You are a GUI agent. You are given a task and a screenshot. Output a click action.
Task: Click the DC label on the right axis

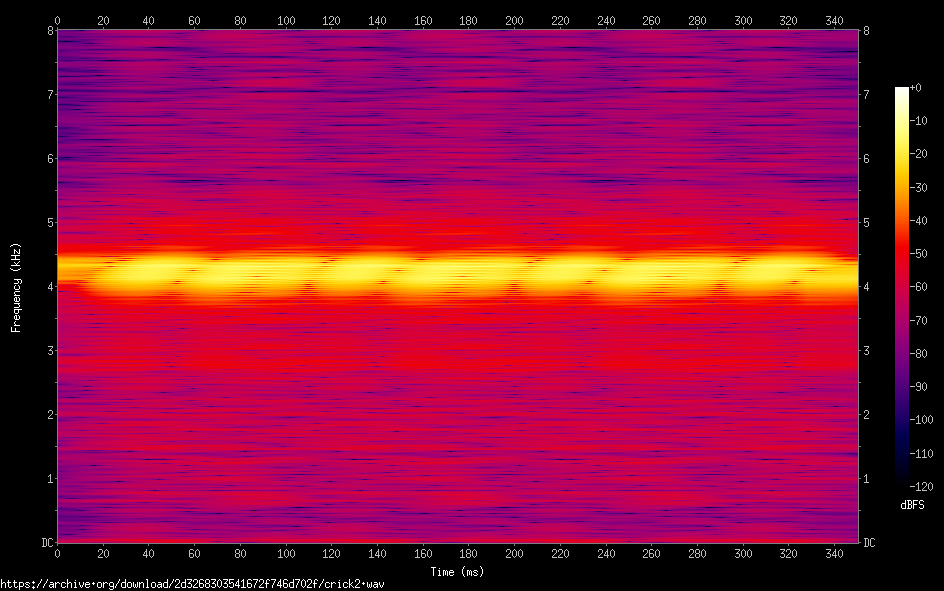pos(869,542)
